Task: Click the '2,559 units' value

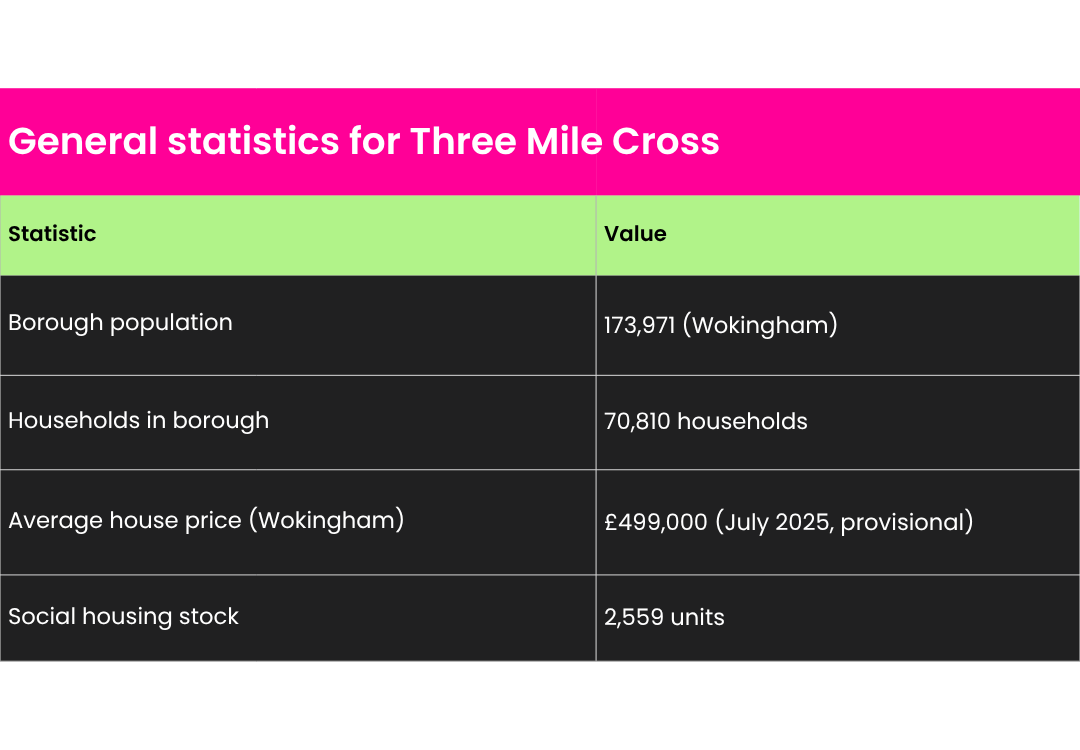Action: coord(664,617)
